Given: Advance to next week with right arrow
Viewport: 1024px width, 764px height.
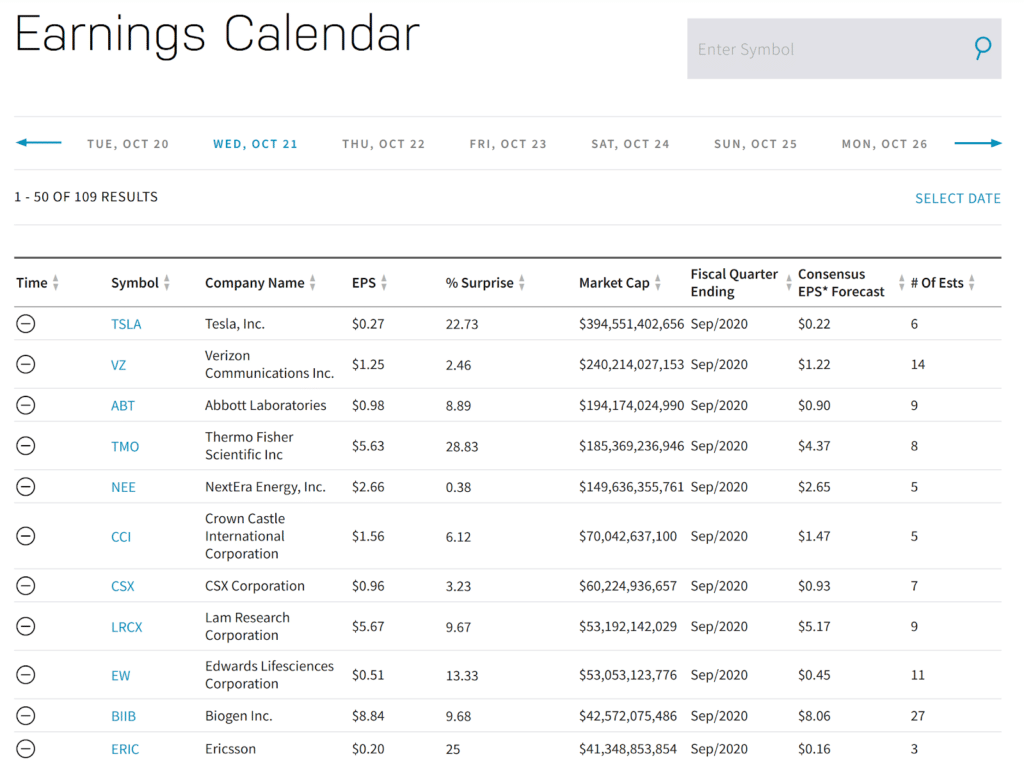Looking at the screenshot, I should point(978,143).
